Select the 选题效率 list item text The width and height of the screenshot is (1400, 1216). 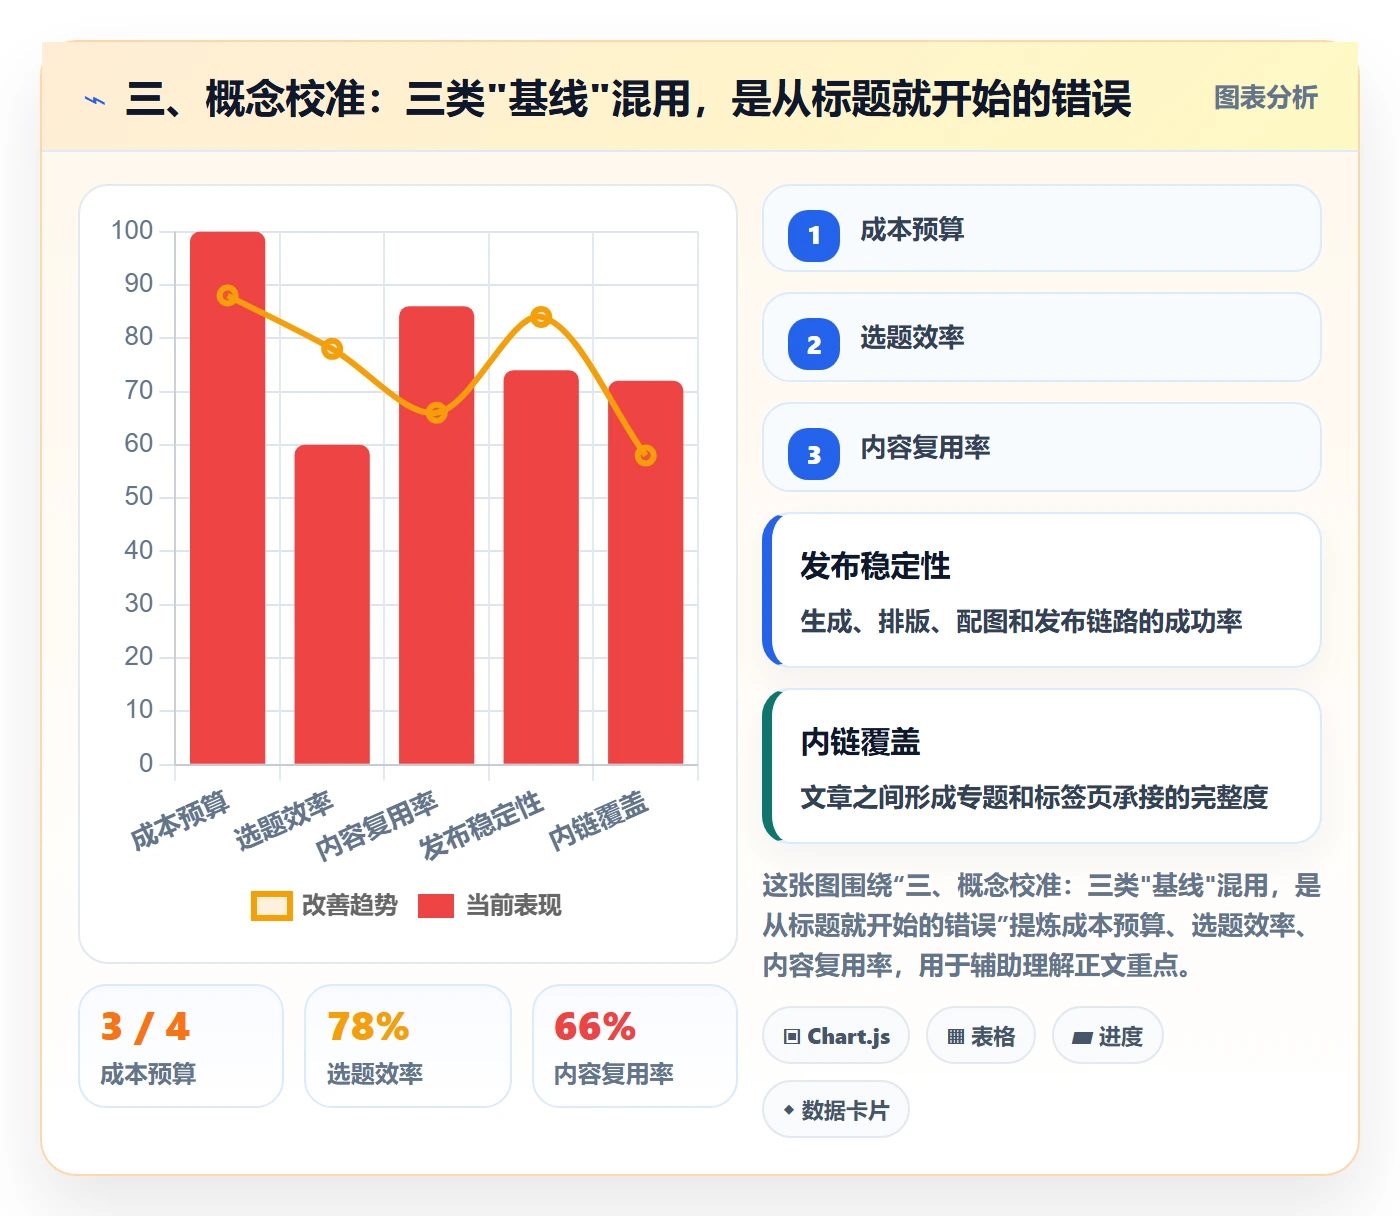[x=912, y=338]
